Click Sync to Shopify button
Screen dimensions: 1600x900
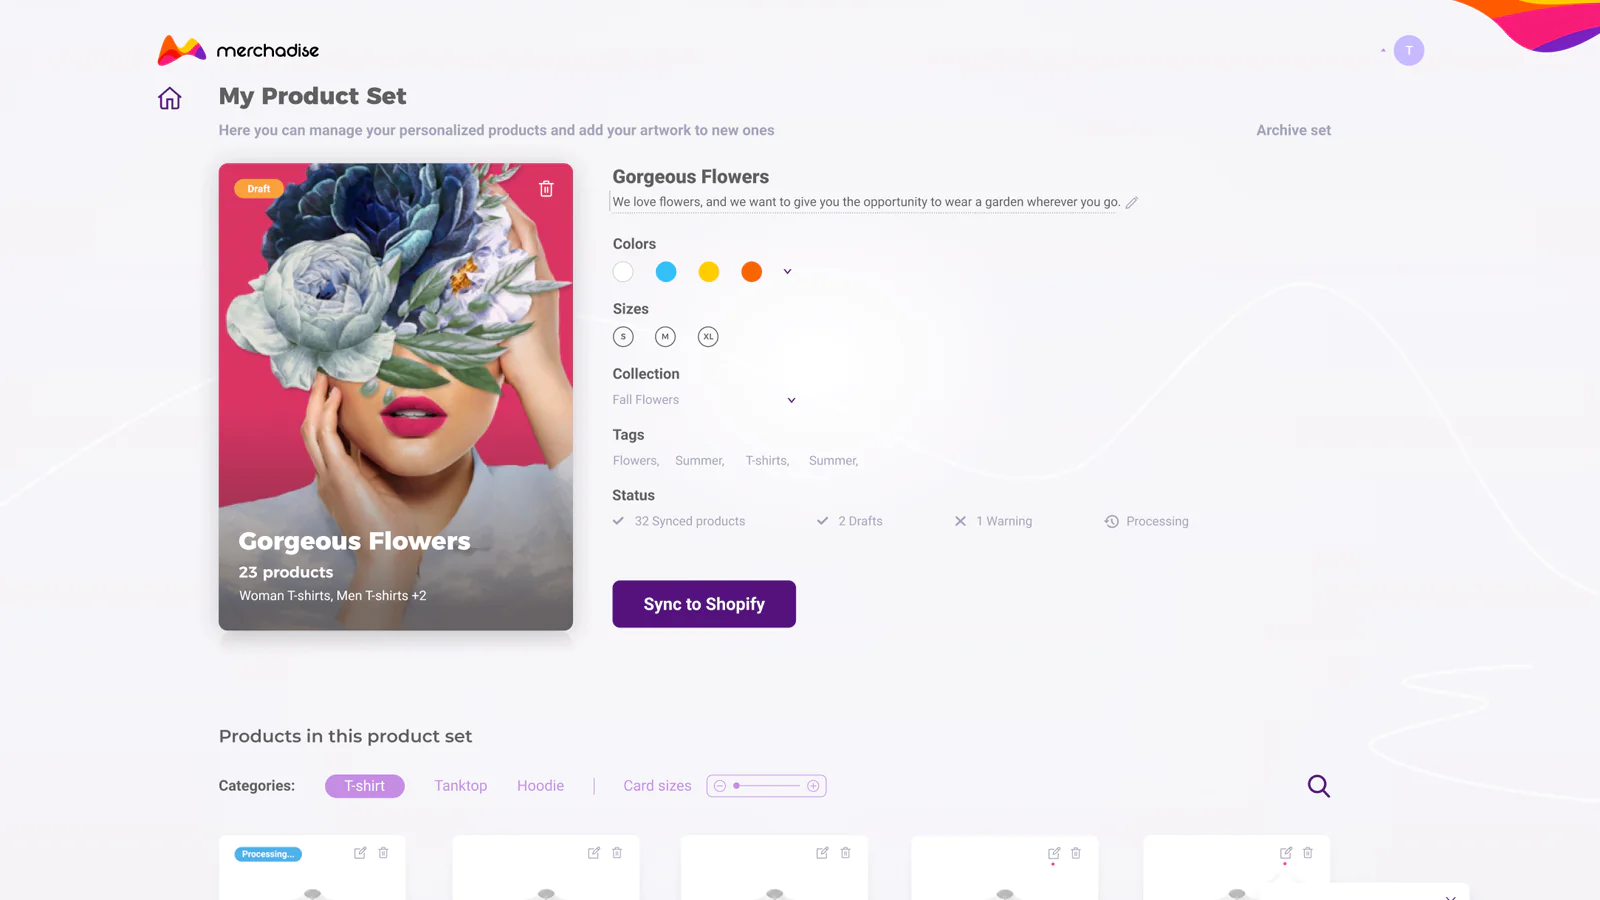point(704,604)
